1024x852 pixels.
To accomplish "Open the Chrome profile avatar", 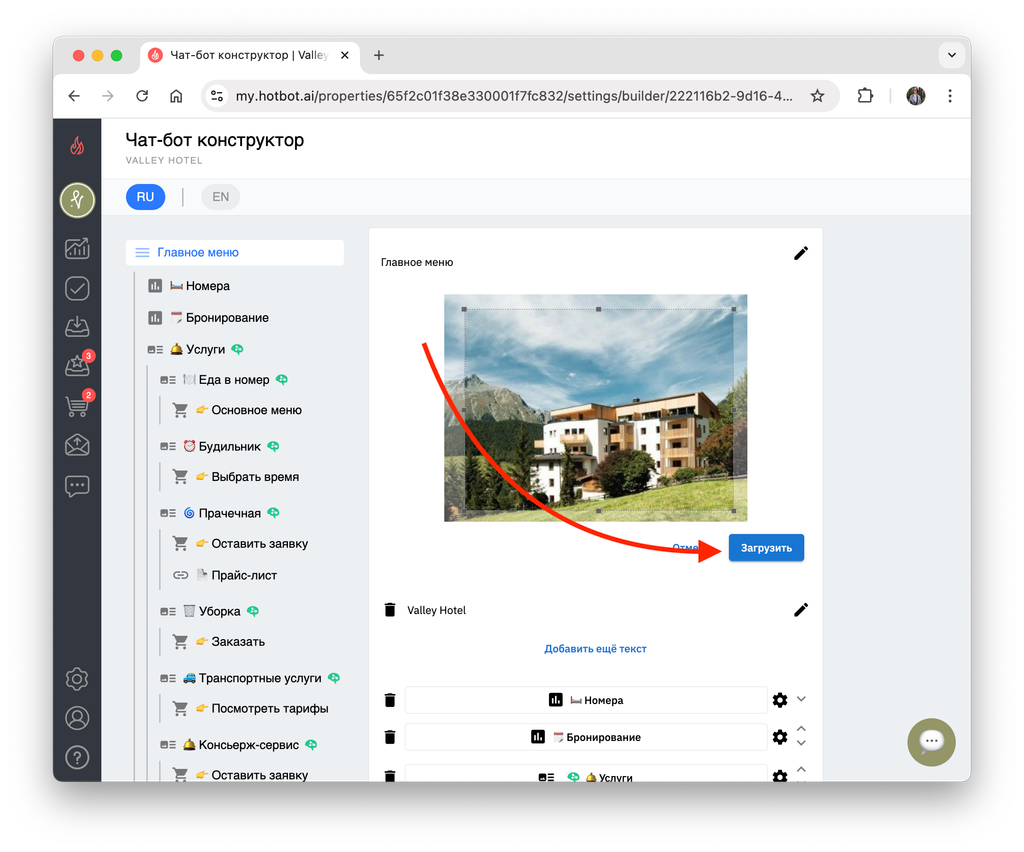I will (916, 96).
